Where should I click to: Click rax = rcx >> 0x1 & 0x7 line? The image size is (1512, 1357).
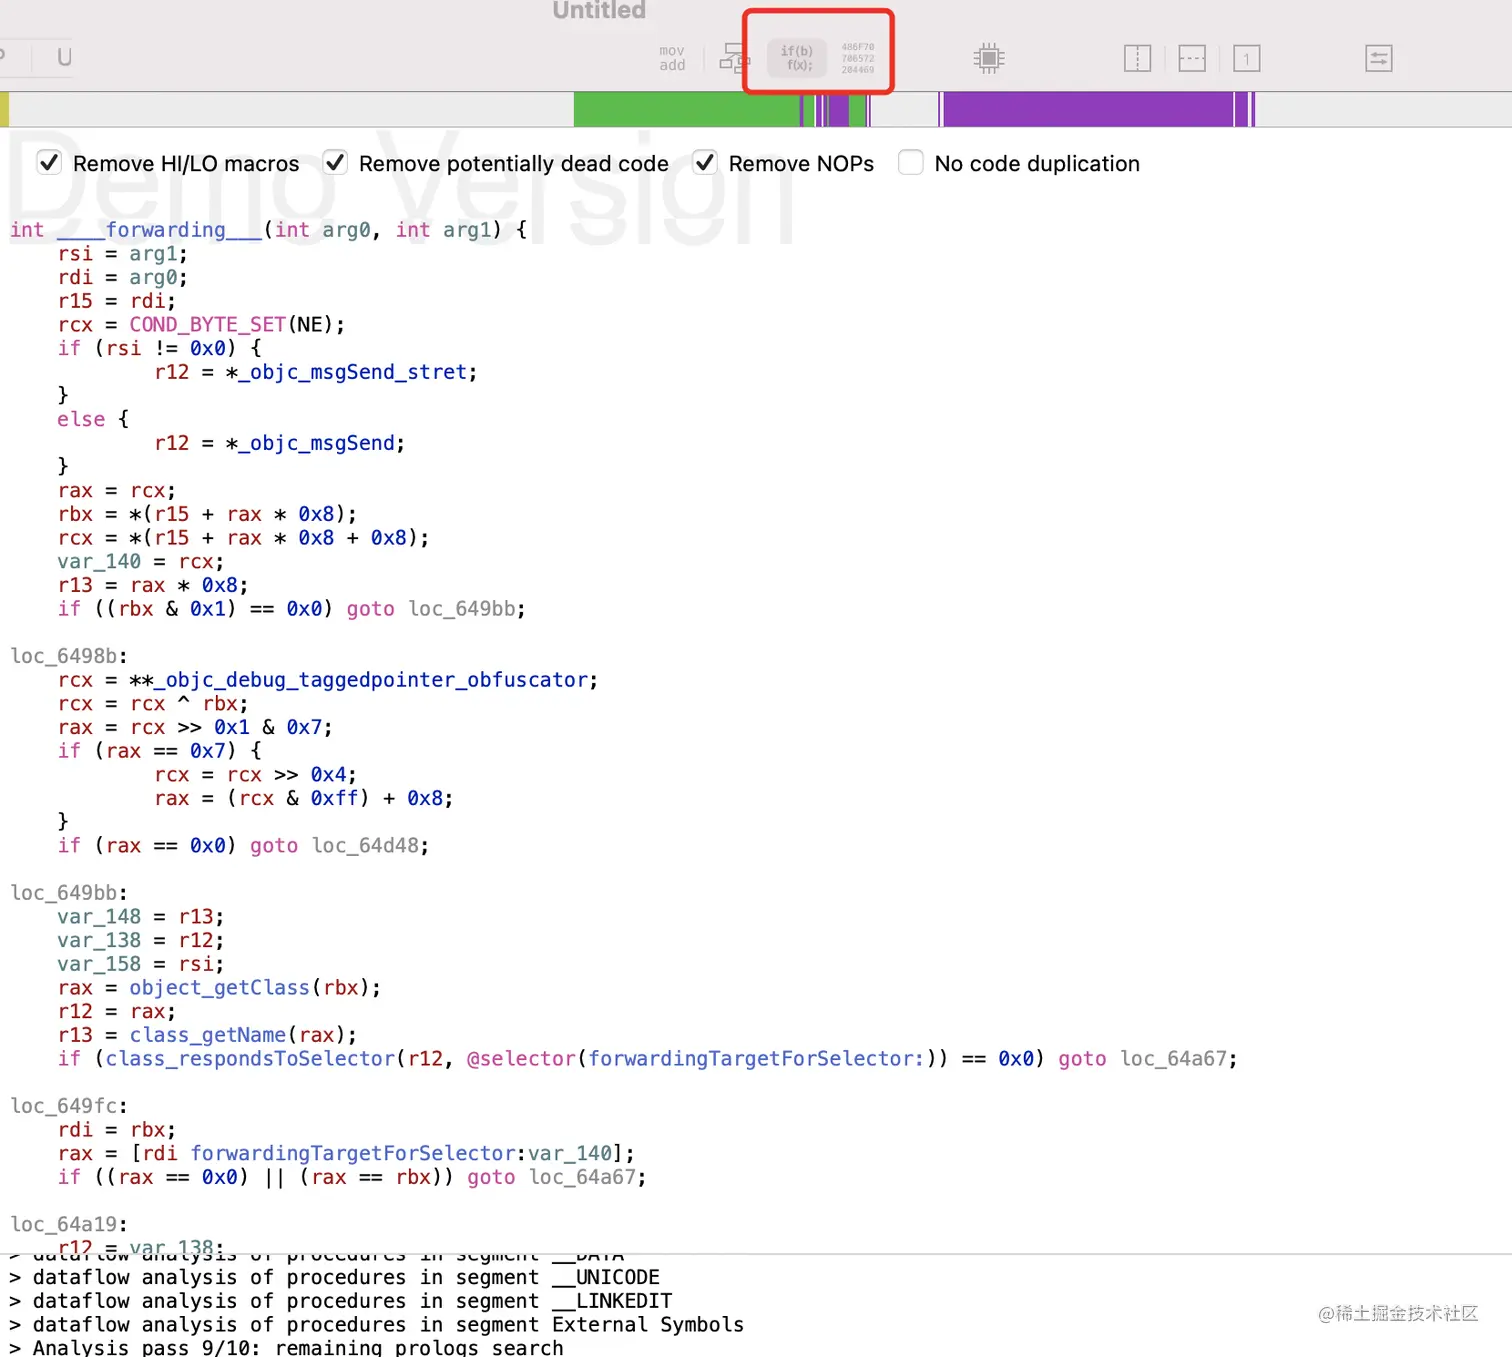click(195, 727)
